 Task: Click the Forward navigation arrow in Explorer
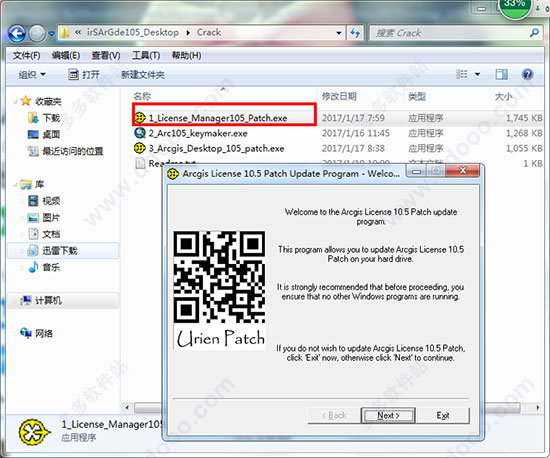[36, 33]
